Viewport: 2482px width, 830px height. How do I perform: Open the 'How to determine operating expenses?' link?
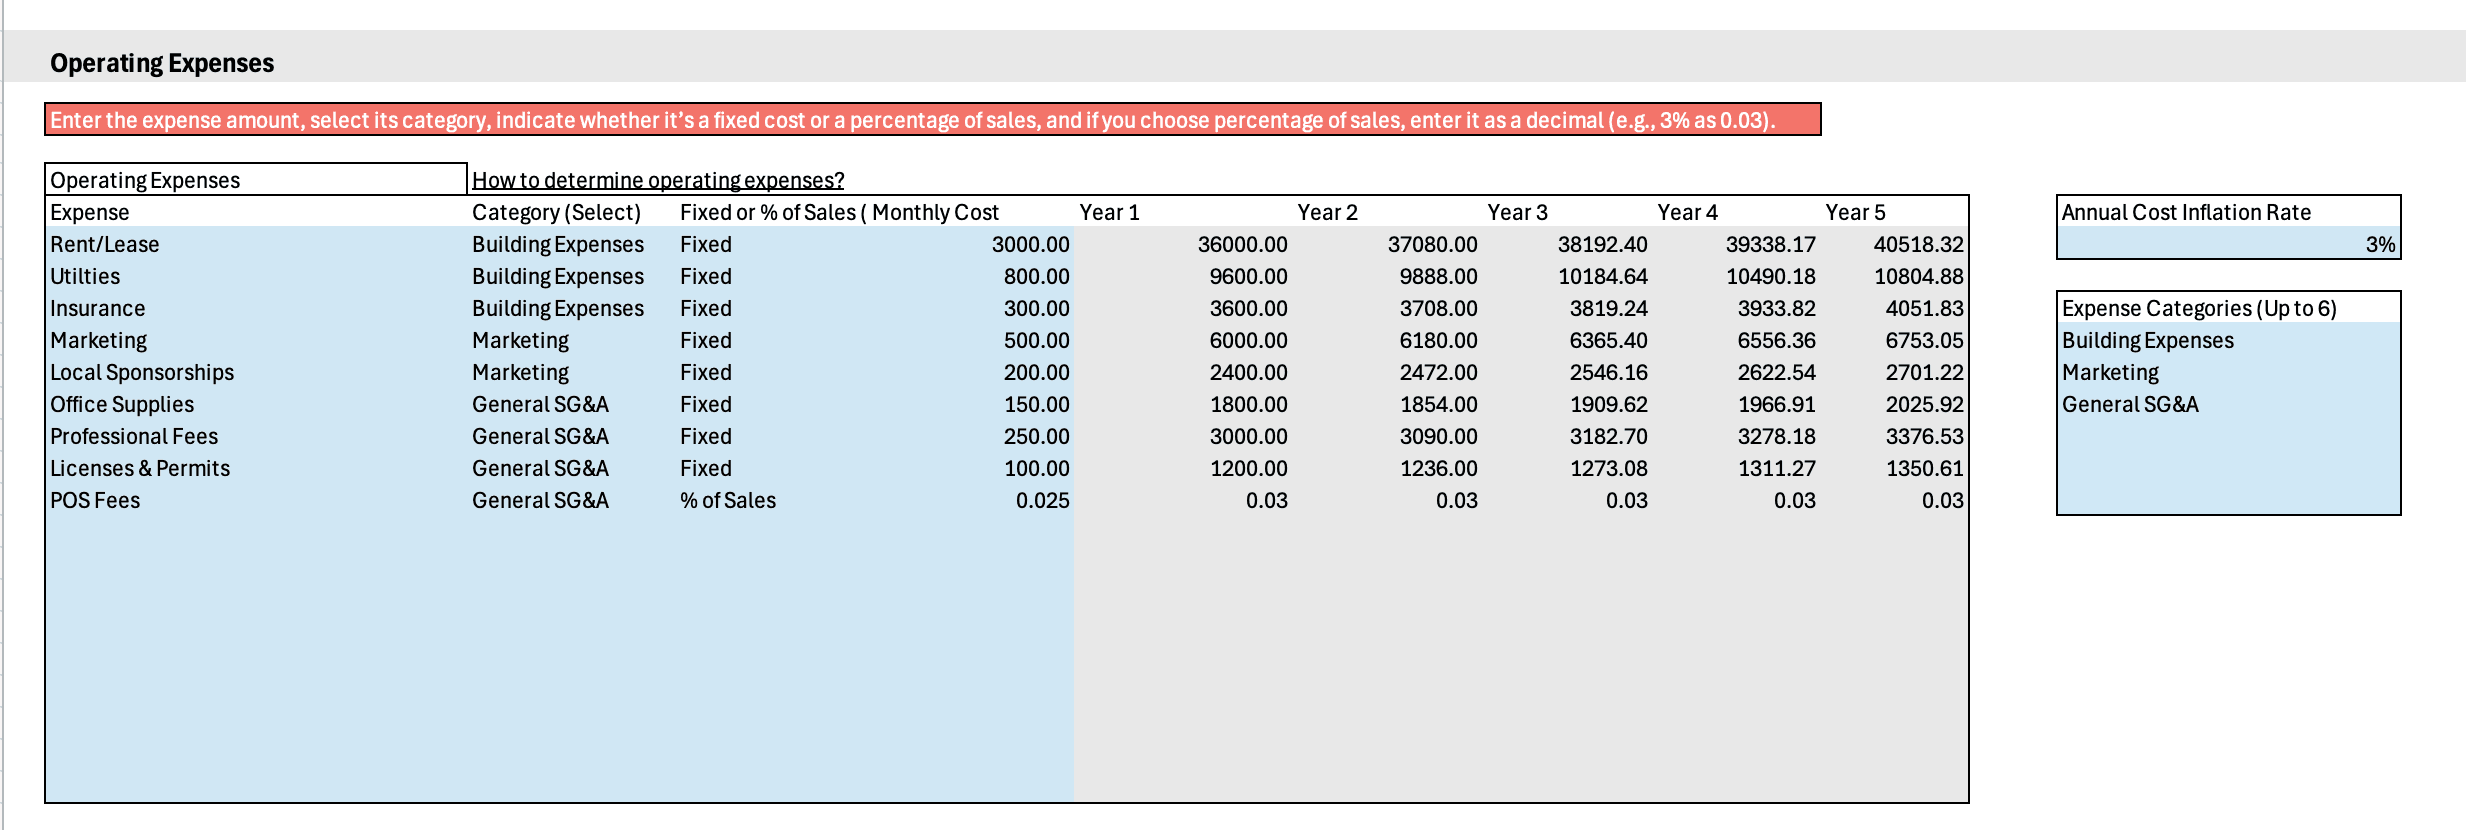(x=657, y=180)
